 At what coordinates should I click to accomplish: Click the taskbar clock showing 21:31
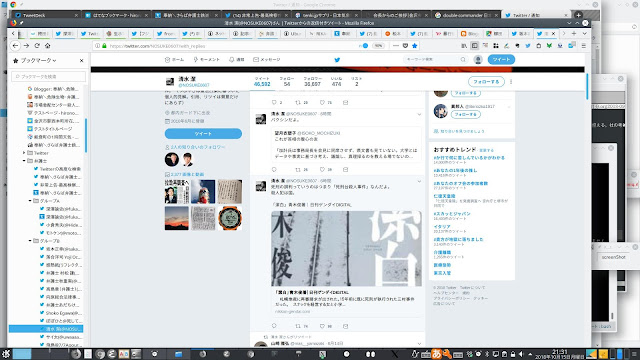point(560,354)
